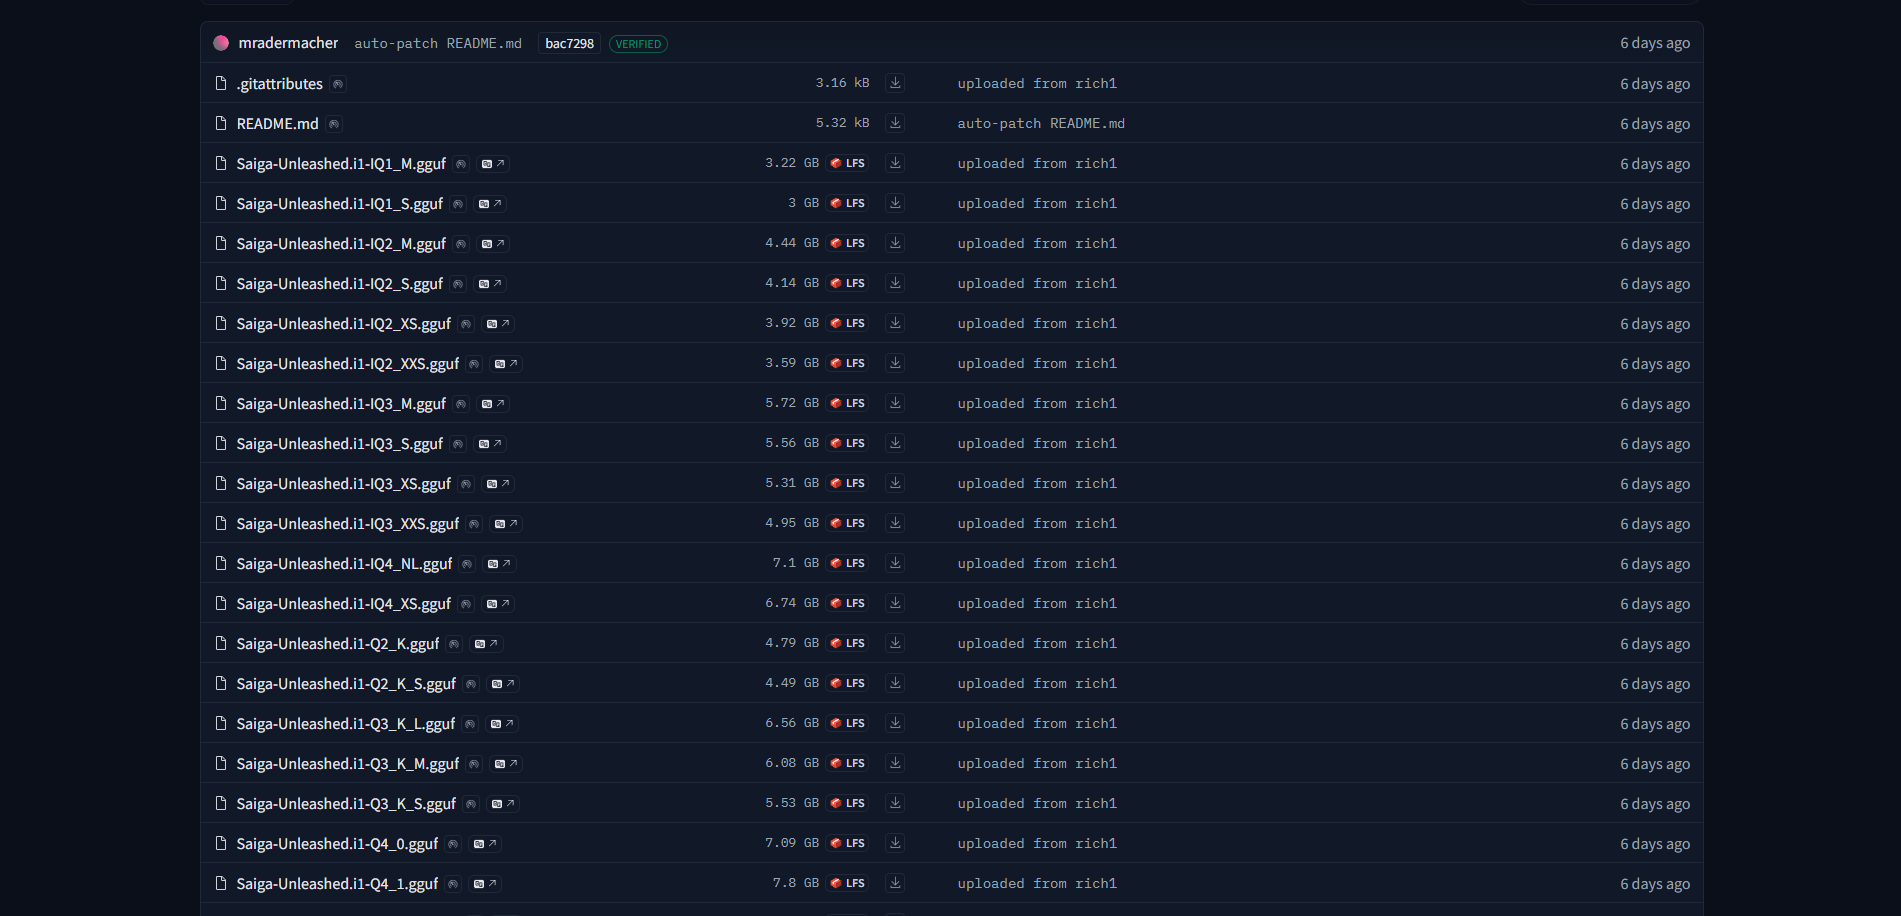Open 'uploaded from rich1' commit for Q4_0

click(1037, 843)
